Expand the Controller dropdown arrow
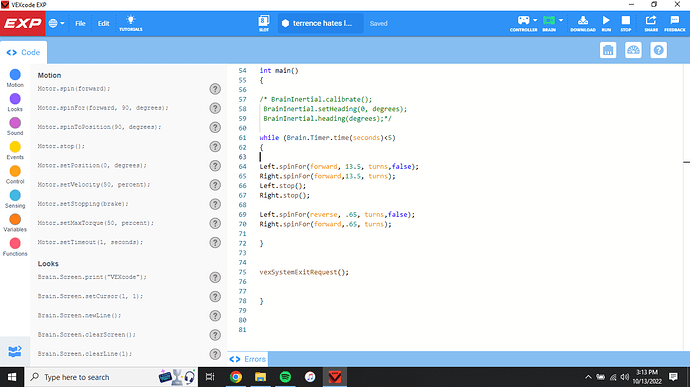The height and width of the screenshot is (387, 690). coord(535,20)
